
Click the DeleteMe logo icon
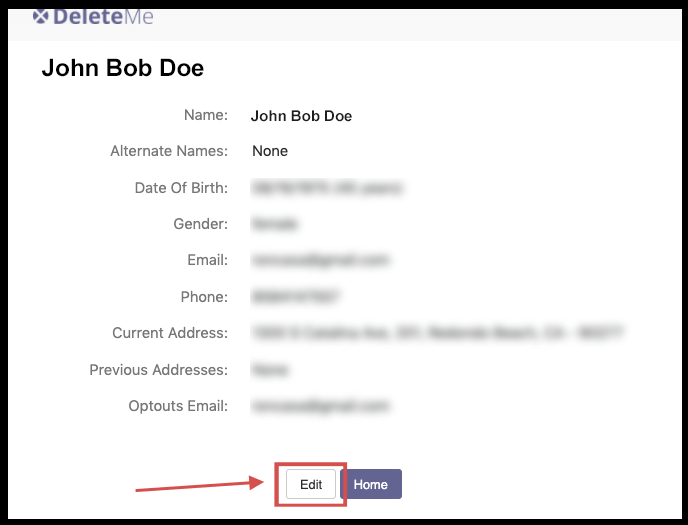point(41,16)
